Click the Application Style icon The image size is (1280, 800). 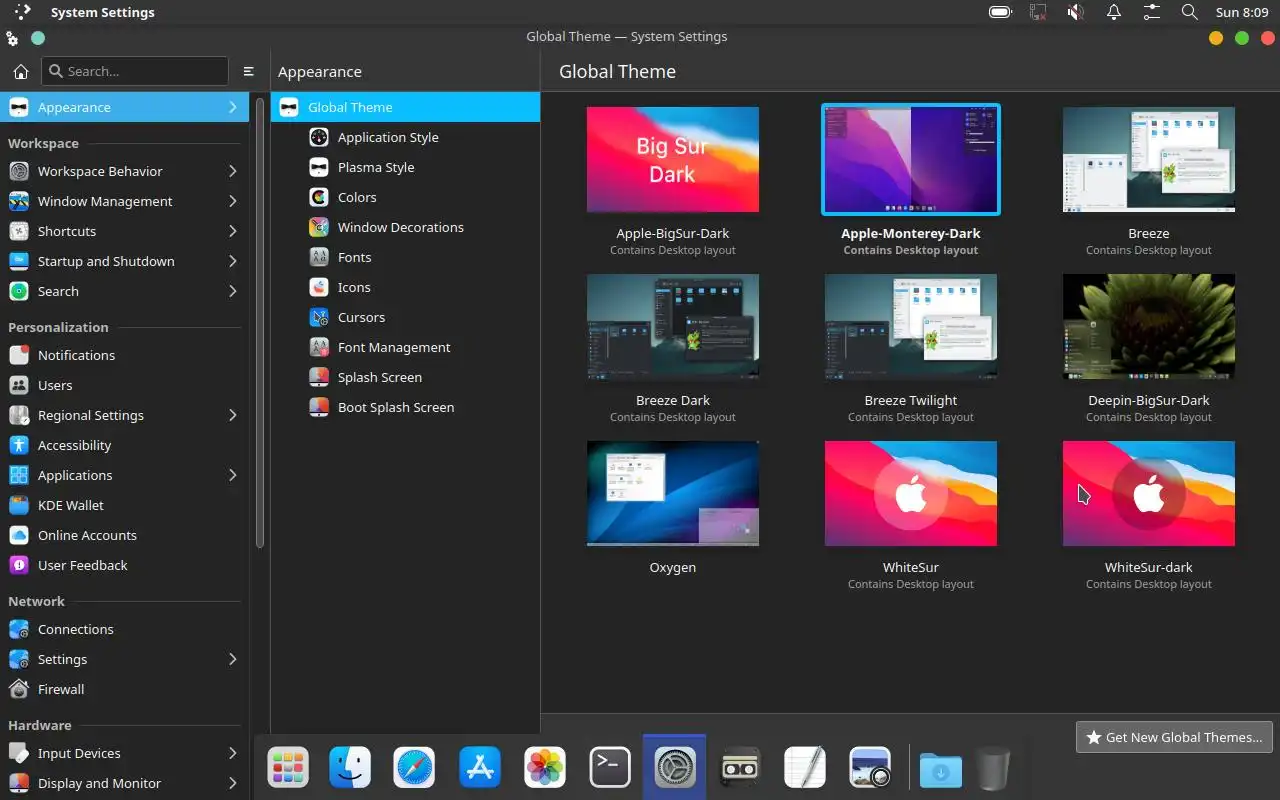[x=319, y=137]
